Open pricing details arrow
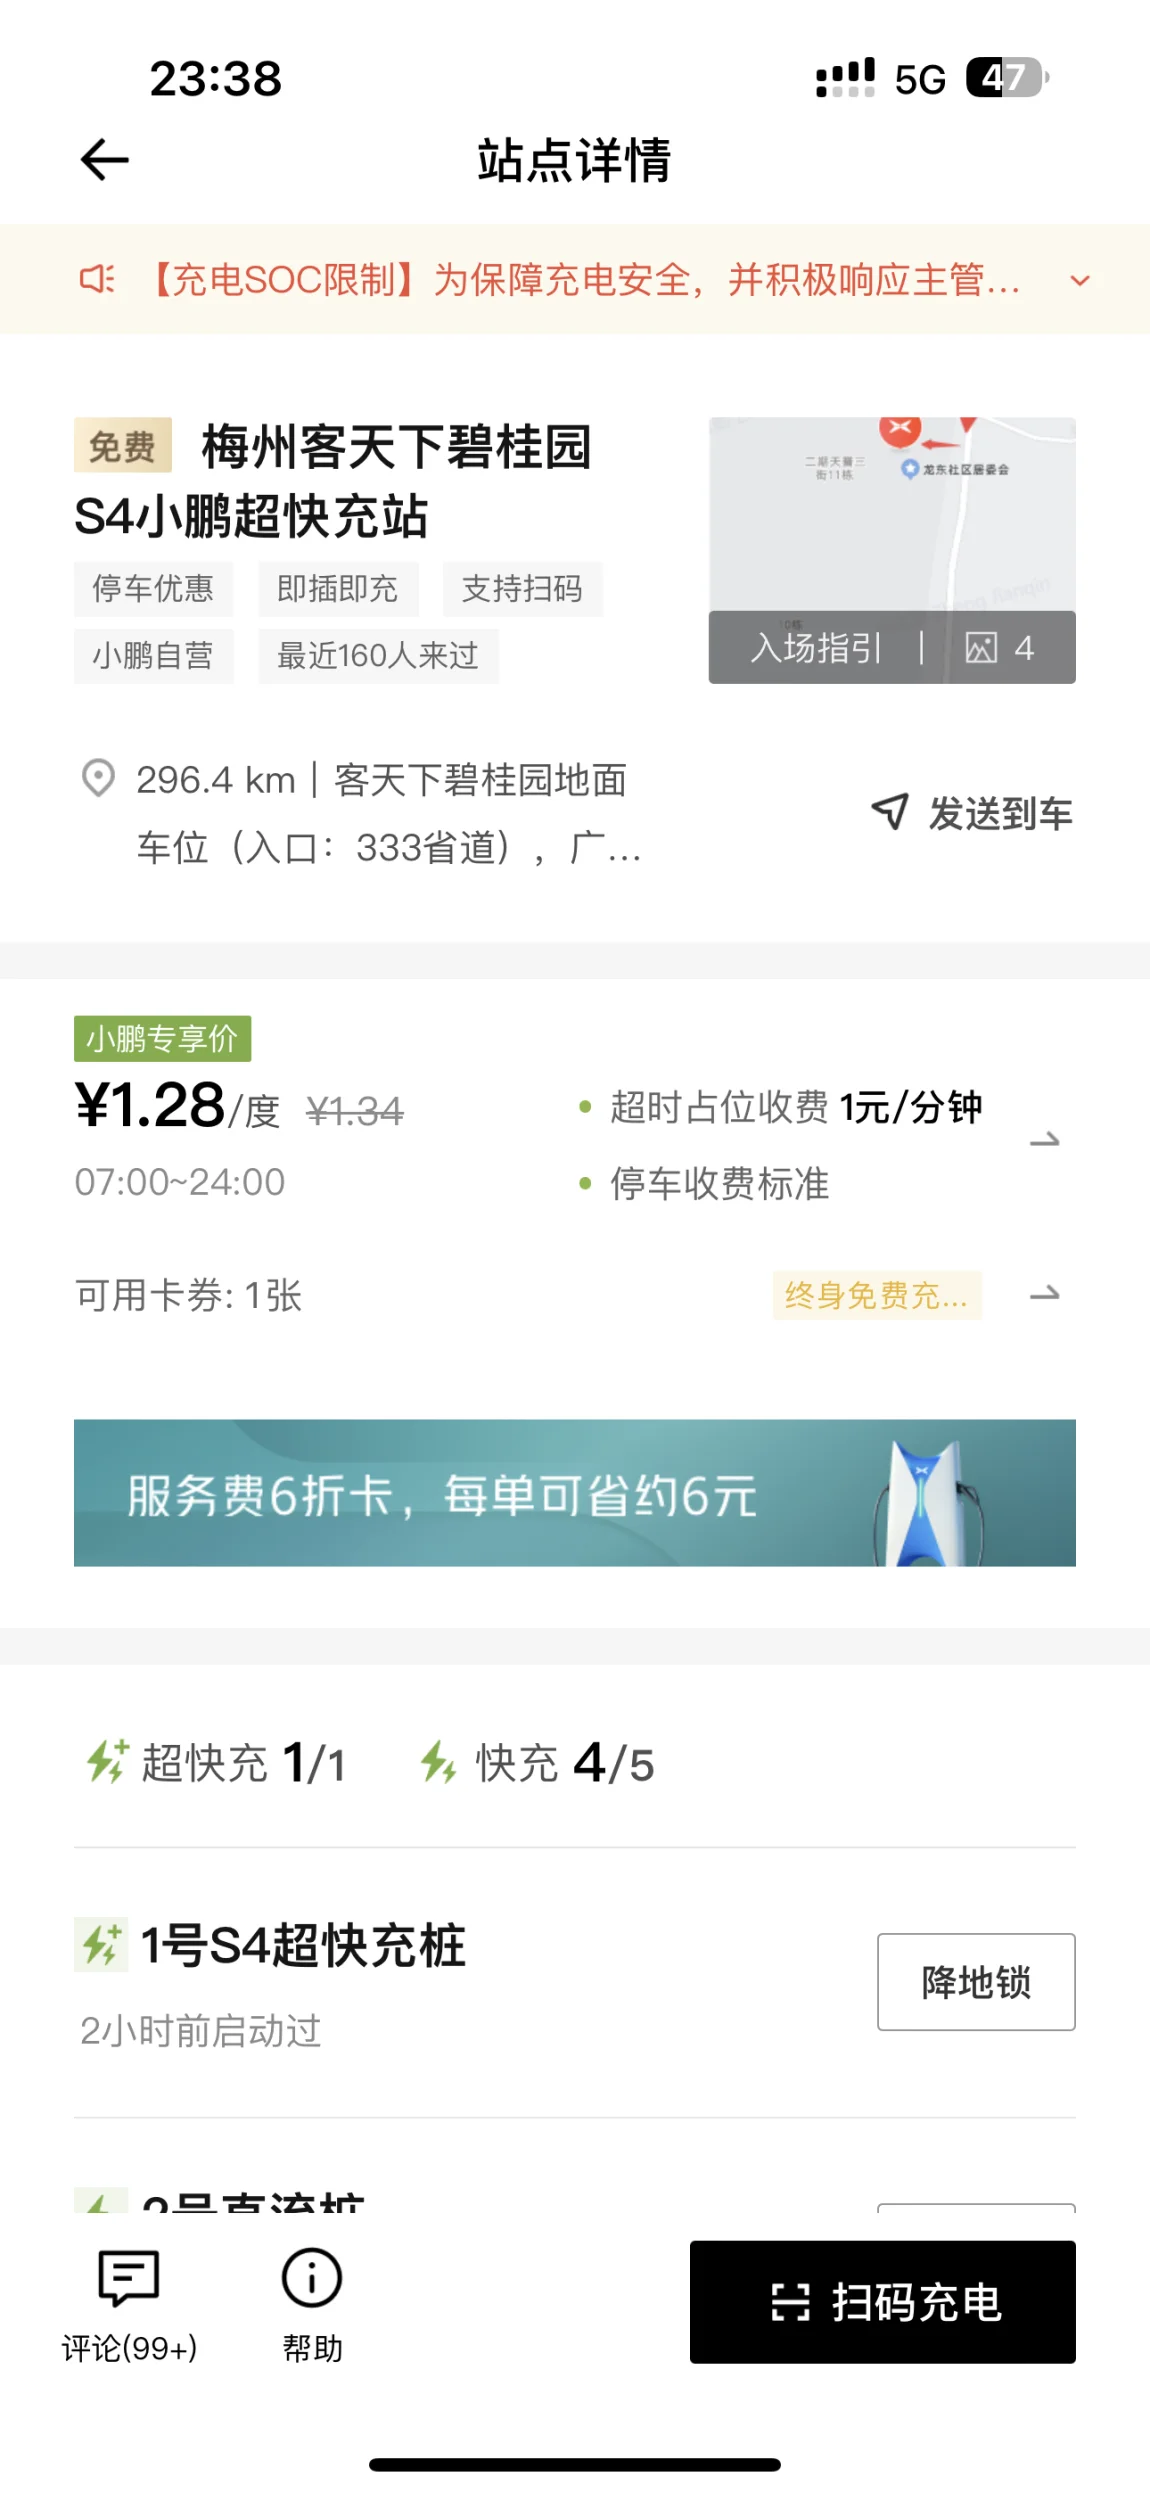The image size is (1150, 2493). (x=1045, y=1140)
